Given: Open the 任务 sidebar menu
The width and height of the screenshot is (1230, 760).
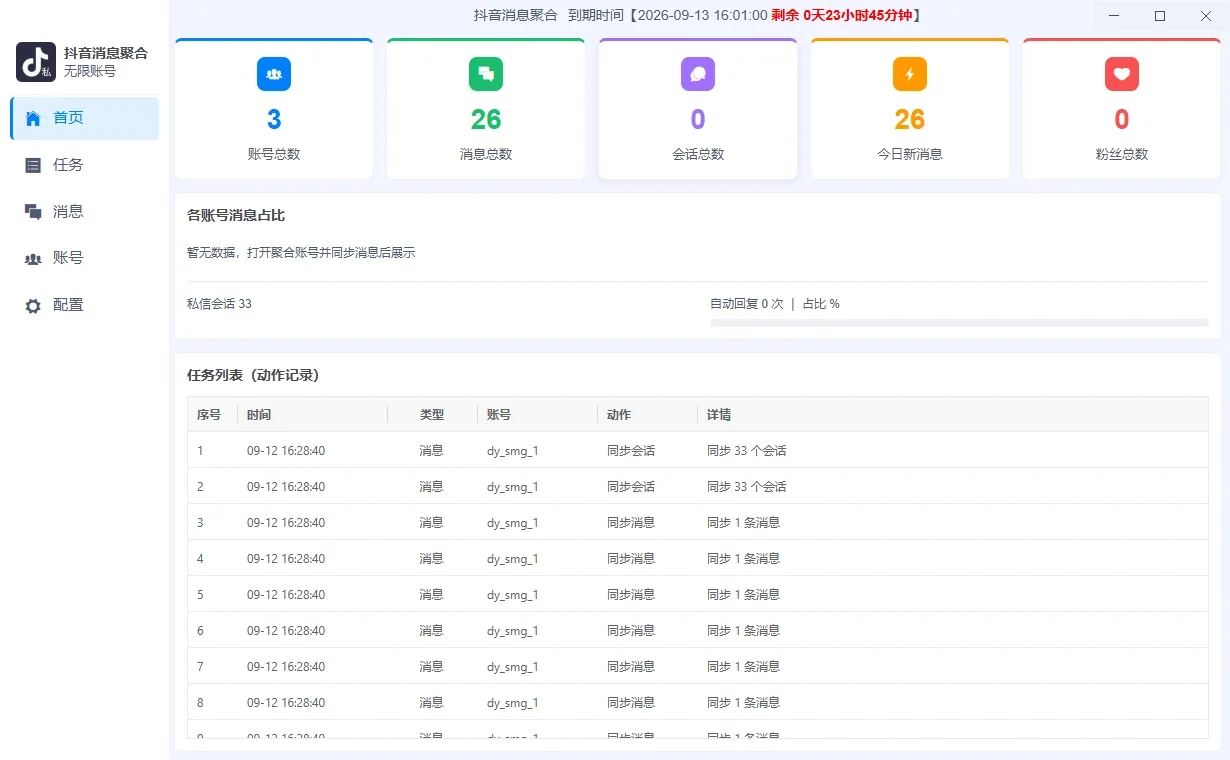Looking at the screenshot, I should tap(84, 165).
